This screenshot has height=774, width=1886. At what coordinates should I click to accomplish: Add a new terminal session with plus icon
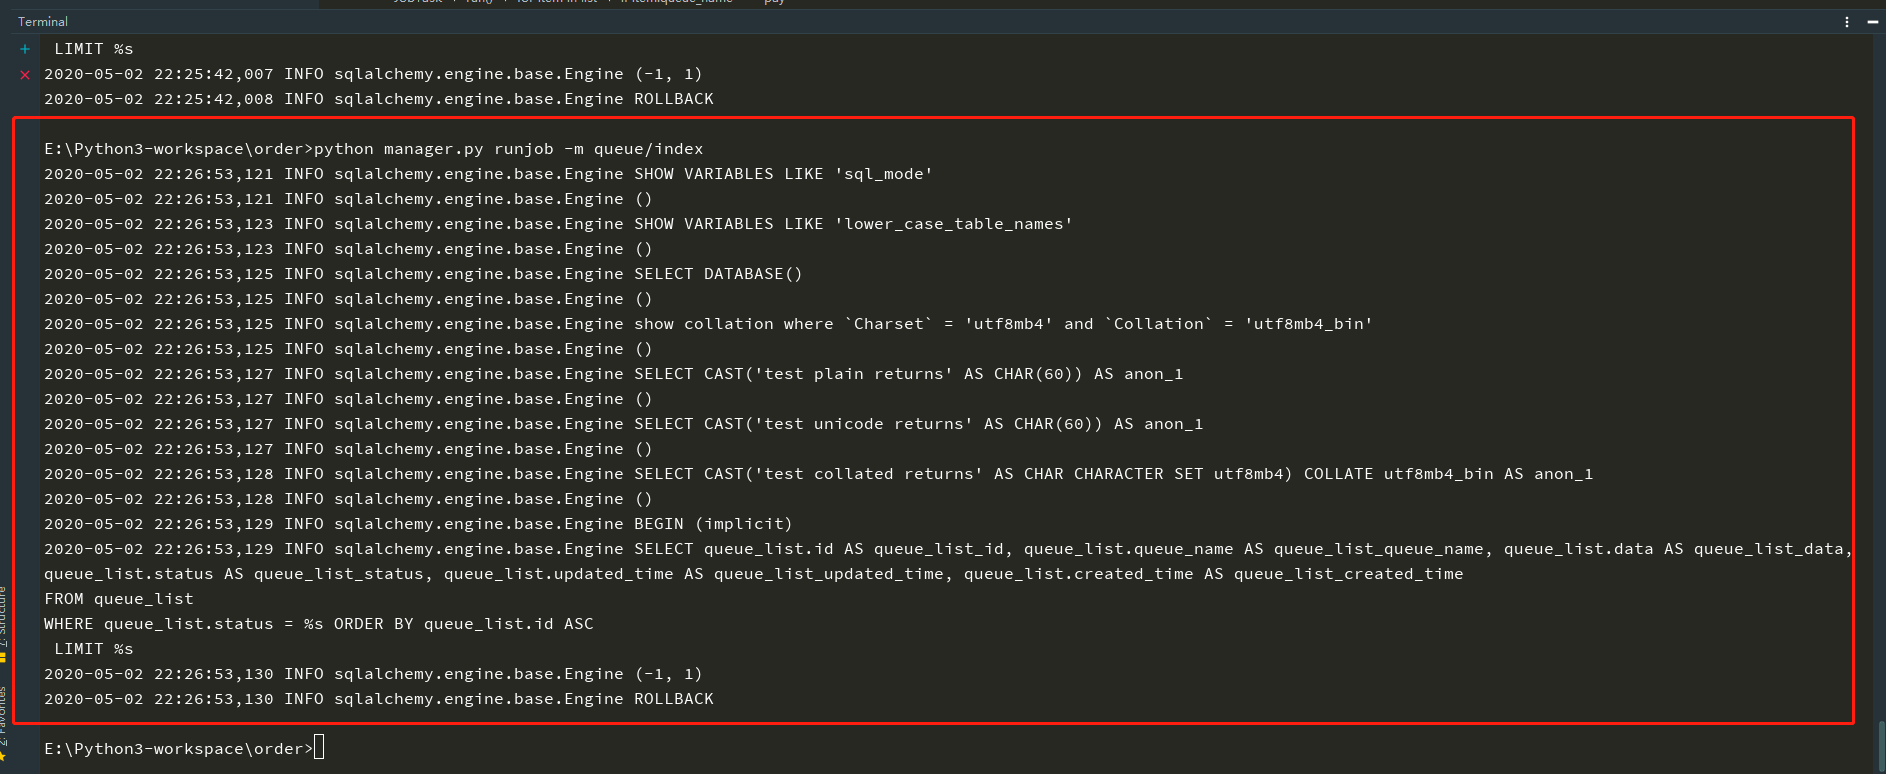[x=25, y=48]
